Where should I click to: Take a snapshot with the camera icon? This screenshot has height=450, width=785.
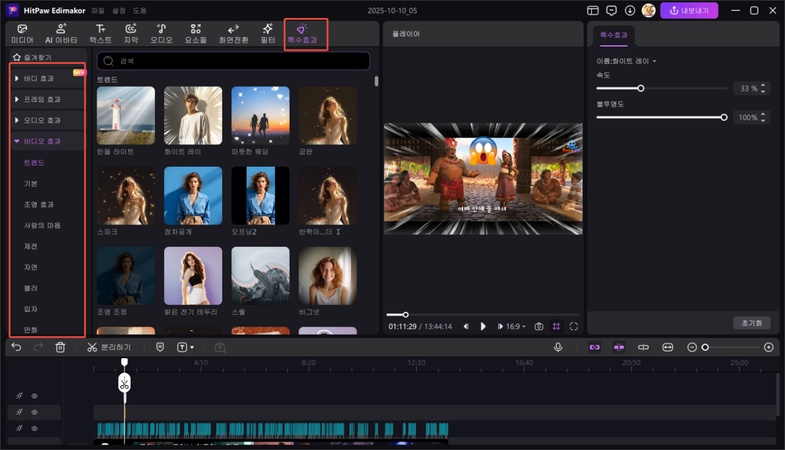click(539, 326)
